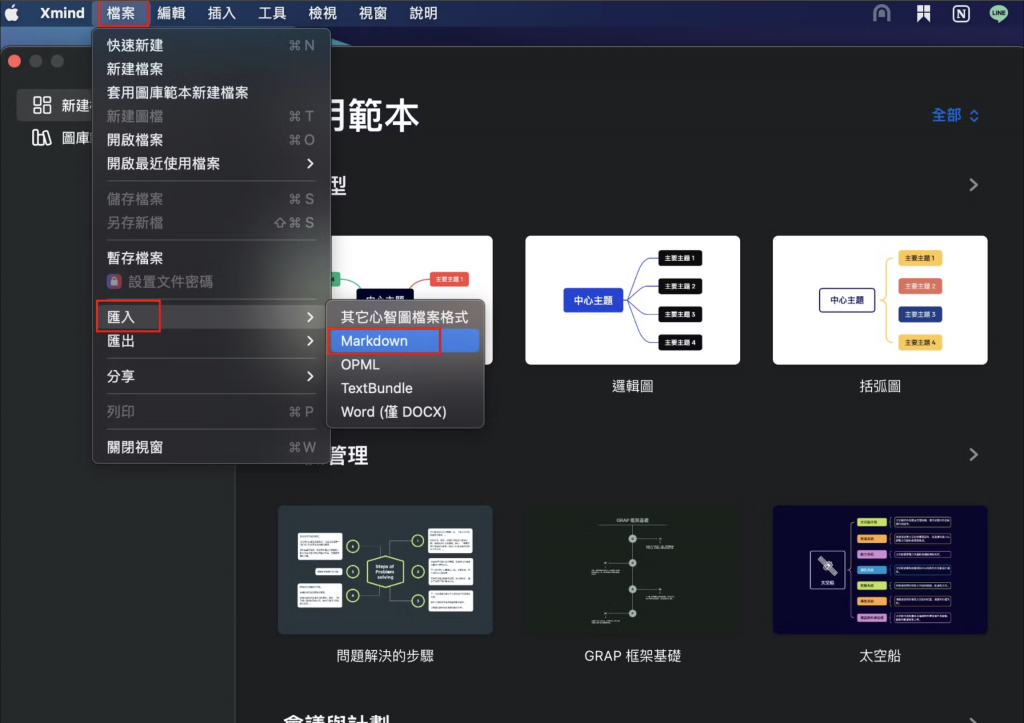1024x723 pixels.
Task: Open the 問題解決的步驟 template thumbnail
Action: tap(385, 570)
